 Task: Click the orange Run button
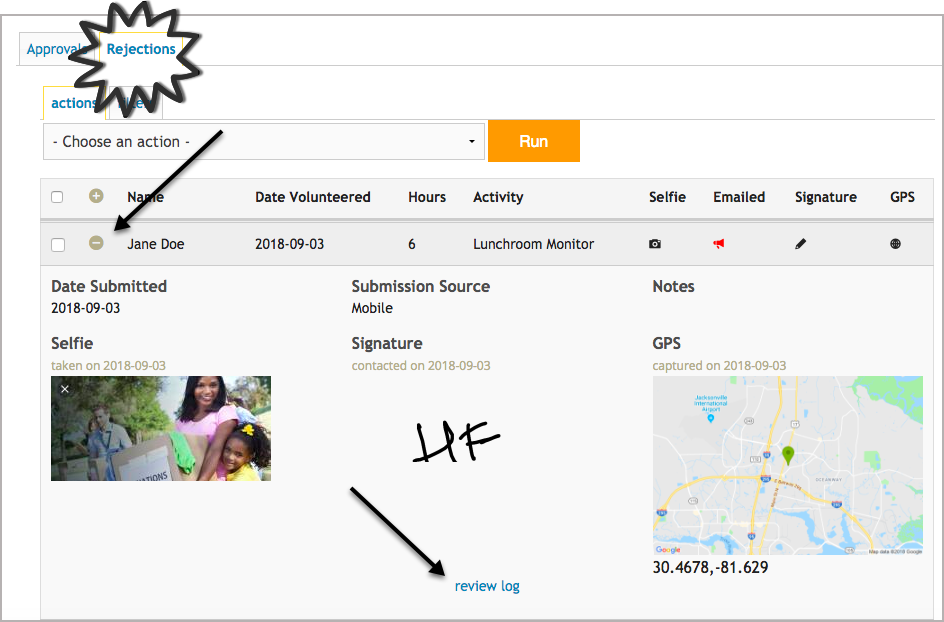[x=533, y=141]
